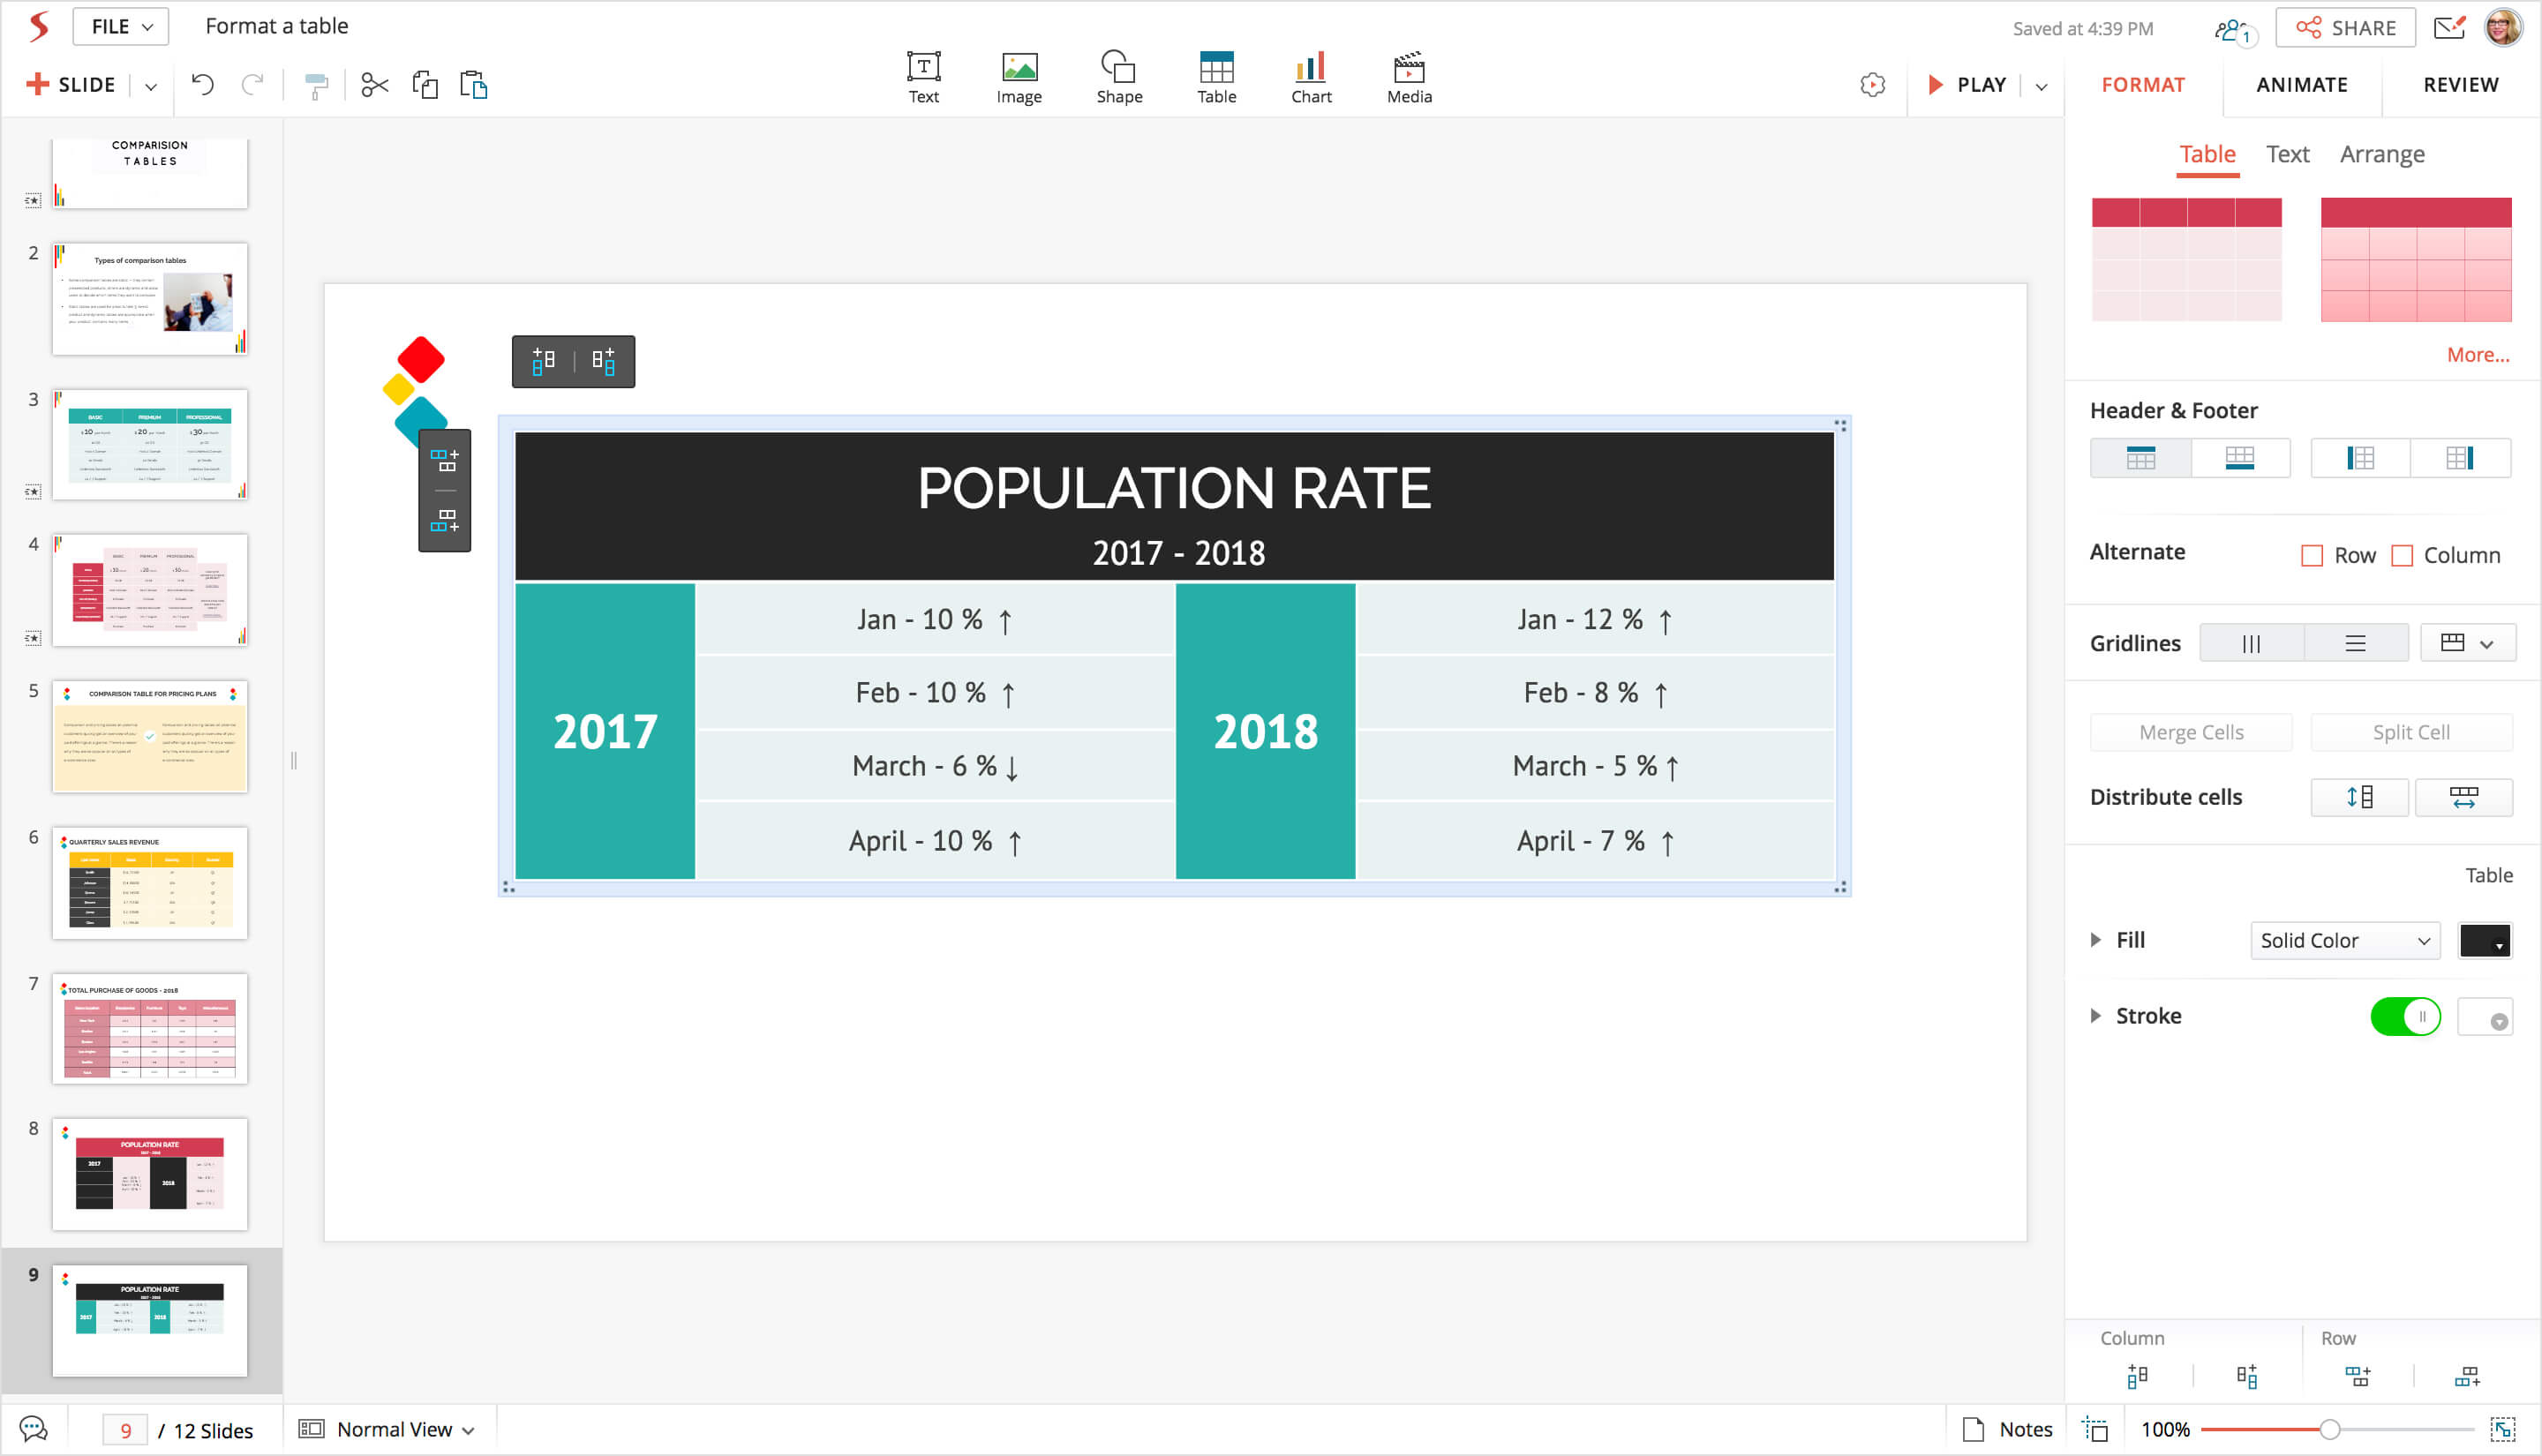This screenshot has width=2542, height=1456.
Task: Click the format painter icon
Action: click(x=316, y=86)
